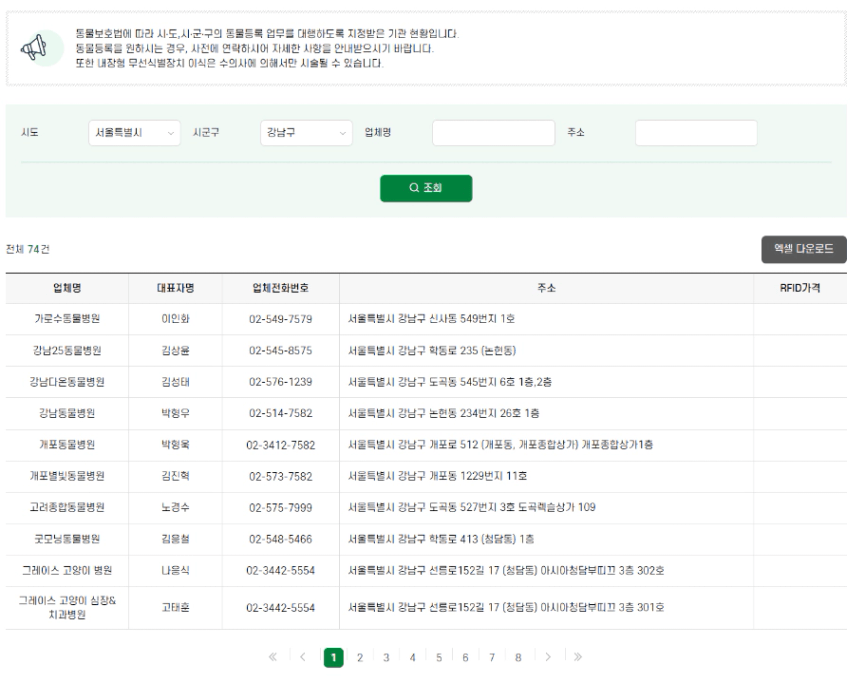Go to next page arrow
The image size is (865, 683).
549,657
